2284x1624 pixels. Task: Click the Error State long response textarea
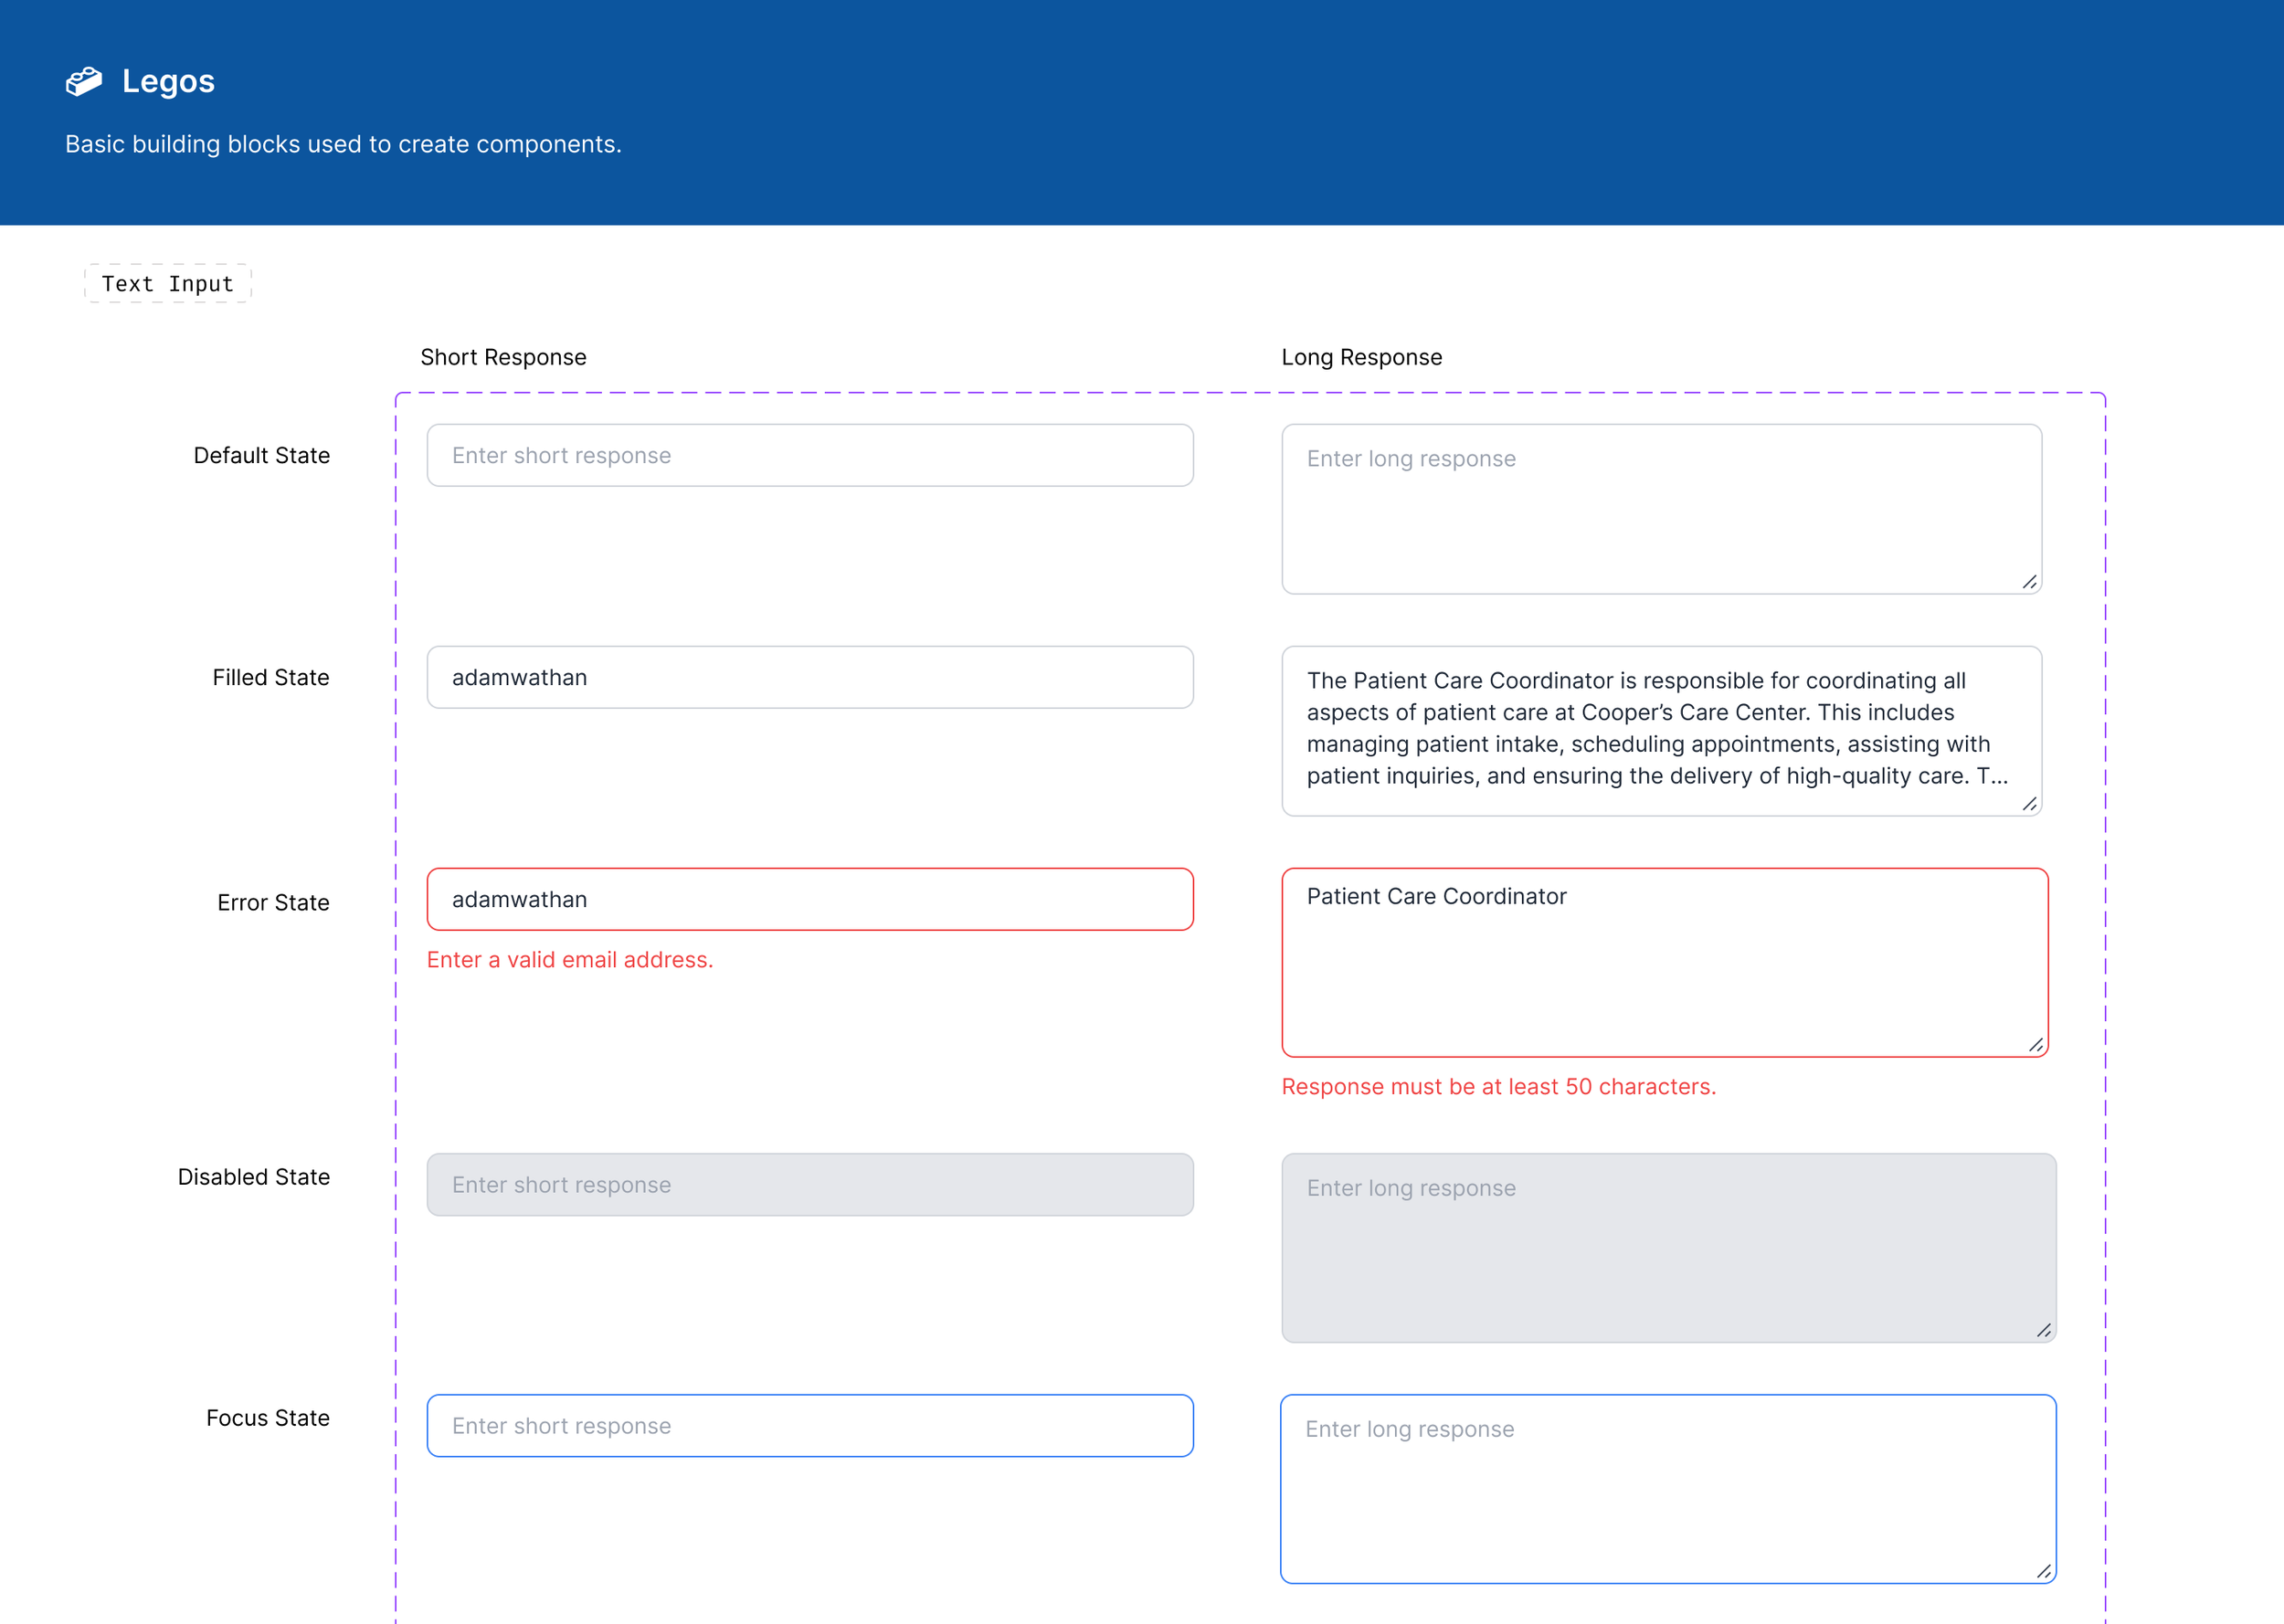[1665, 962]
